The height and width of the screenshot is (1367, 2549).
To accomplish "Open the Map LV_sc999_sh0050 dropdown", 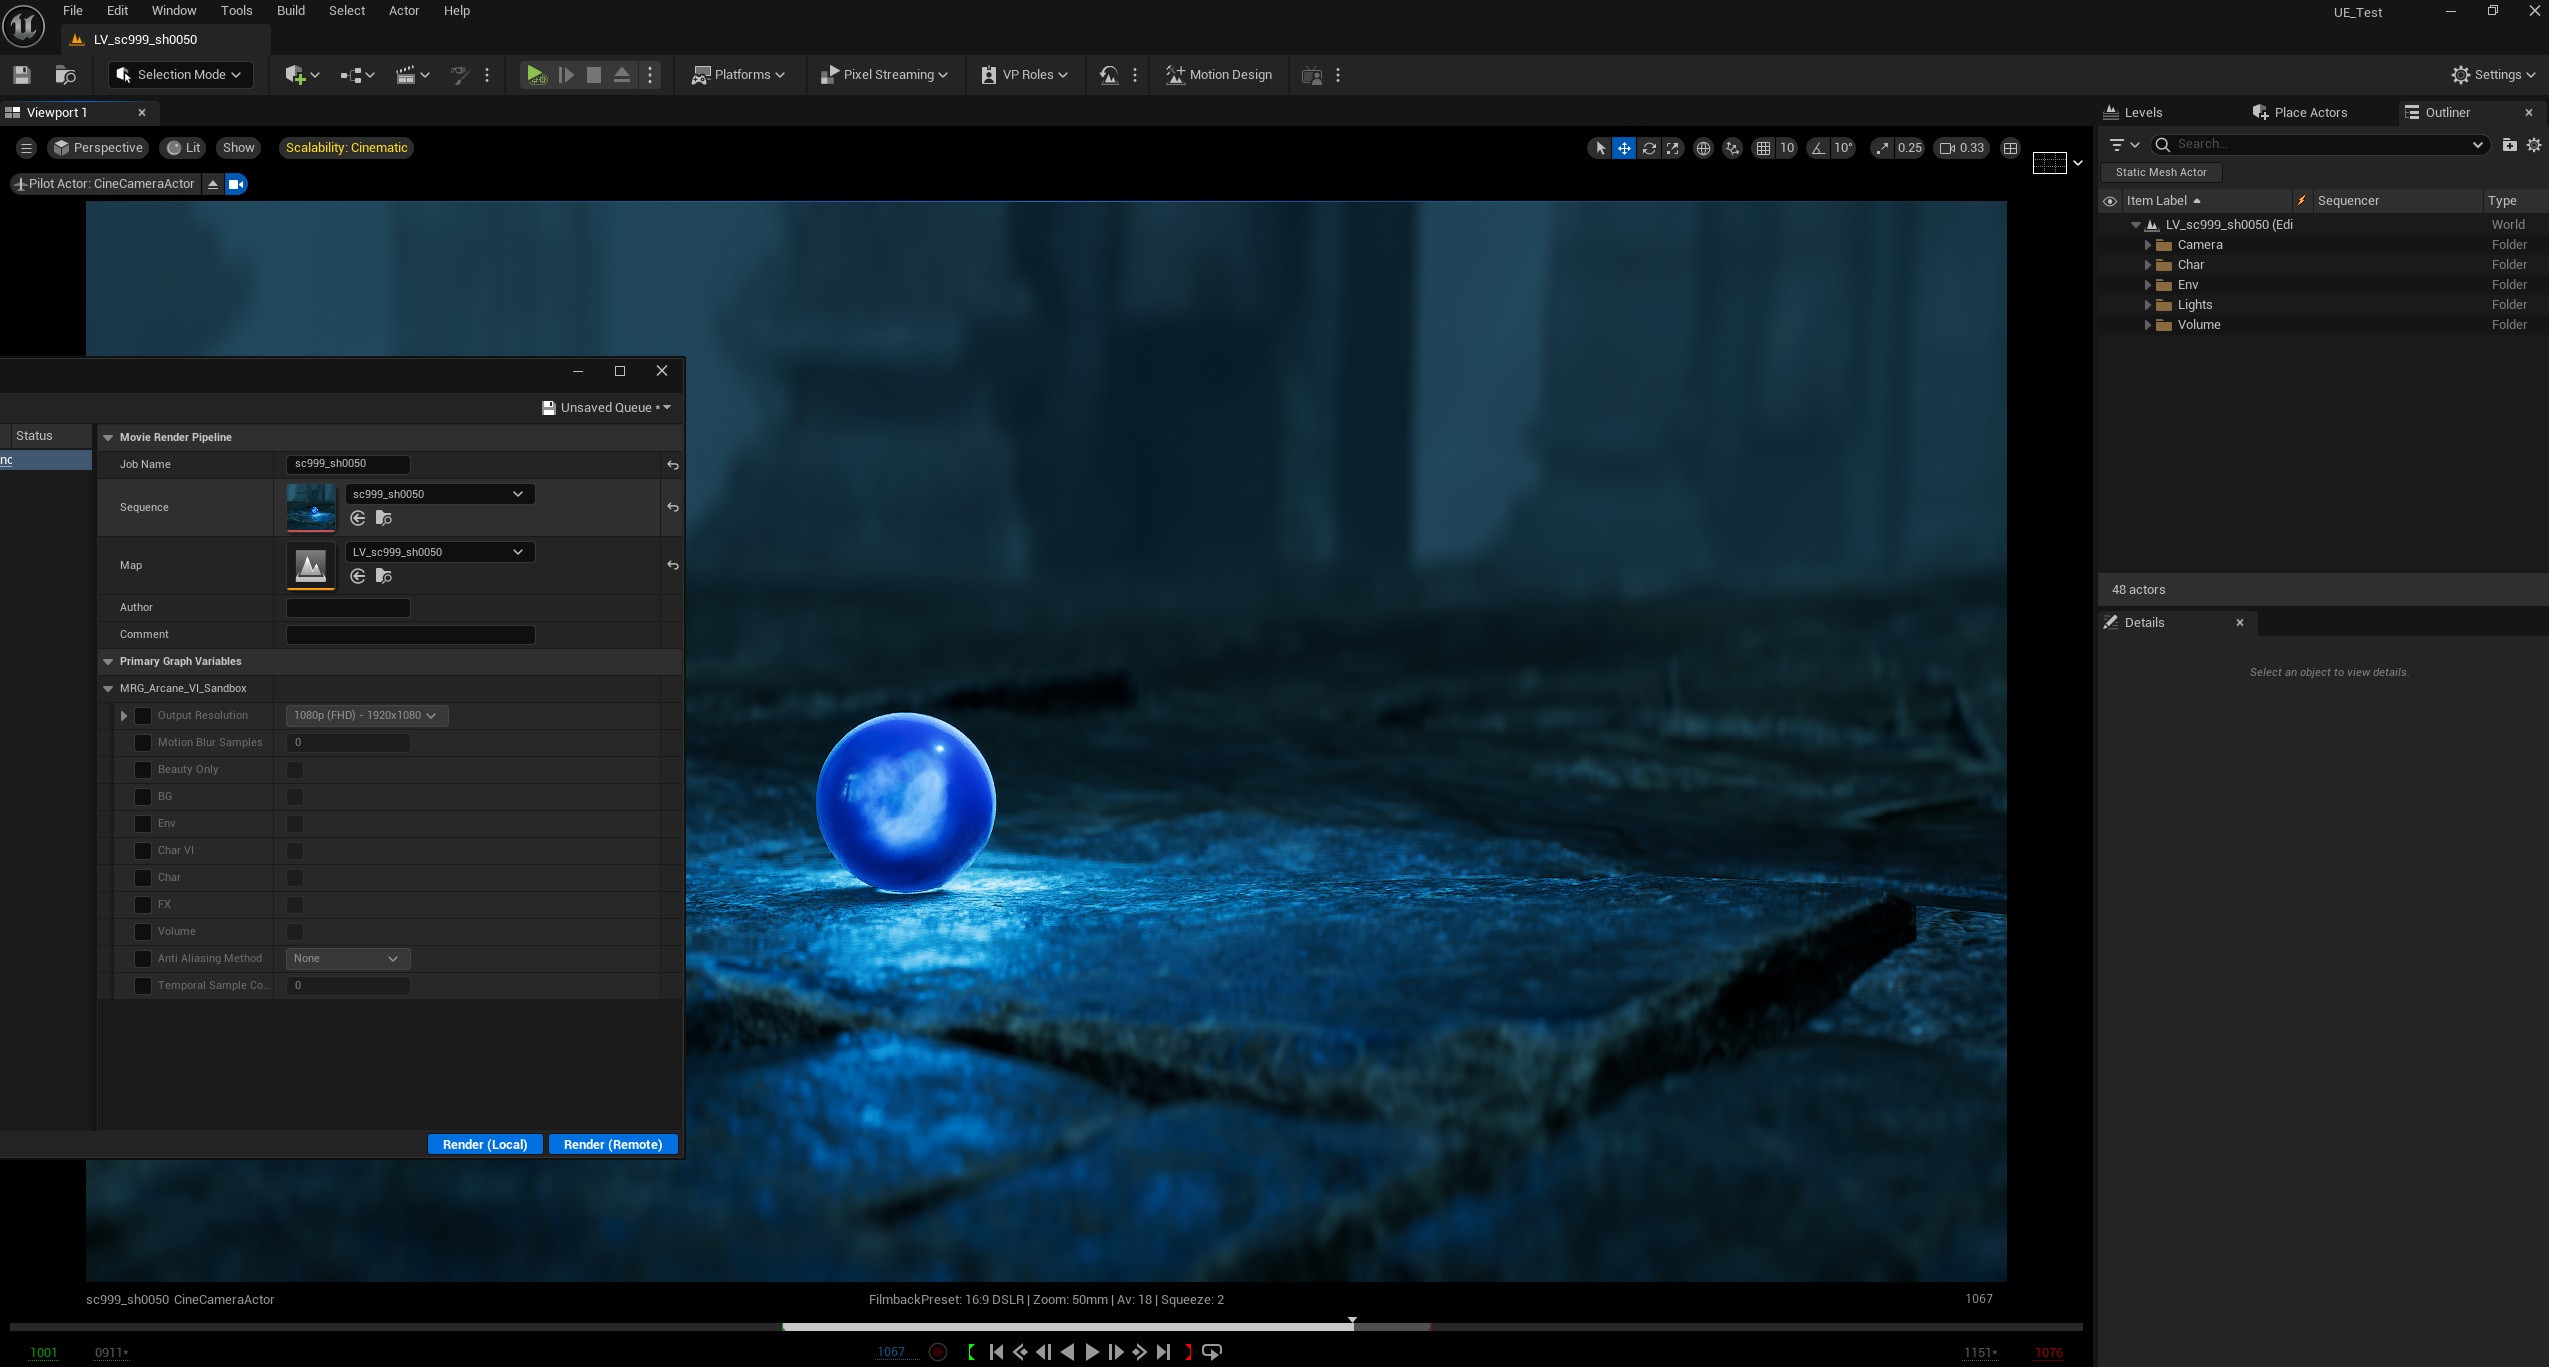I will [x=439, y=552].
